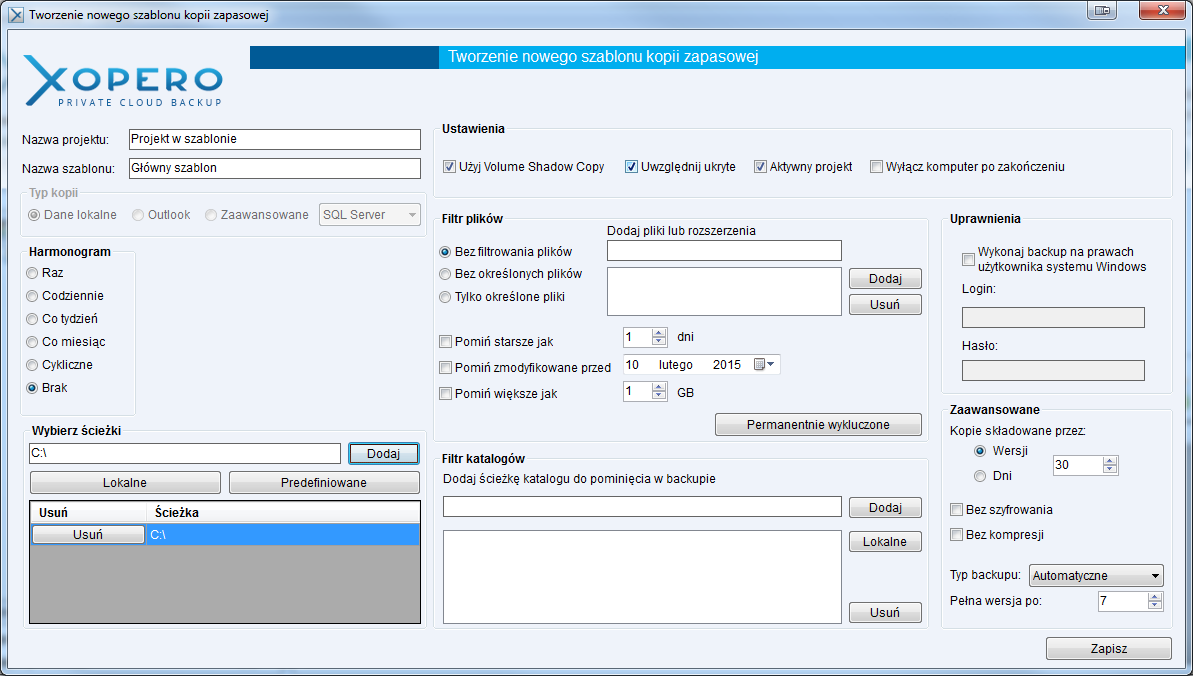
Task: Decrease the Pomiń starsze jak days value
Action: (659, 341)
